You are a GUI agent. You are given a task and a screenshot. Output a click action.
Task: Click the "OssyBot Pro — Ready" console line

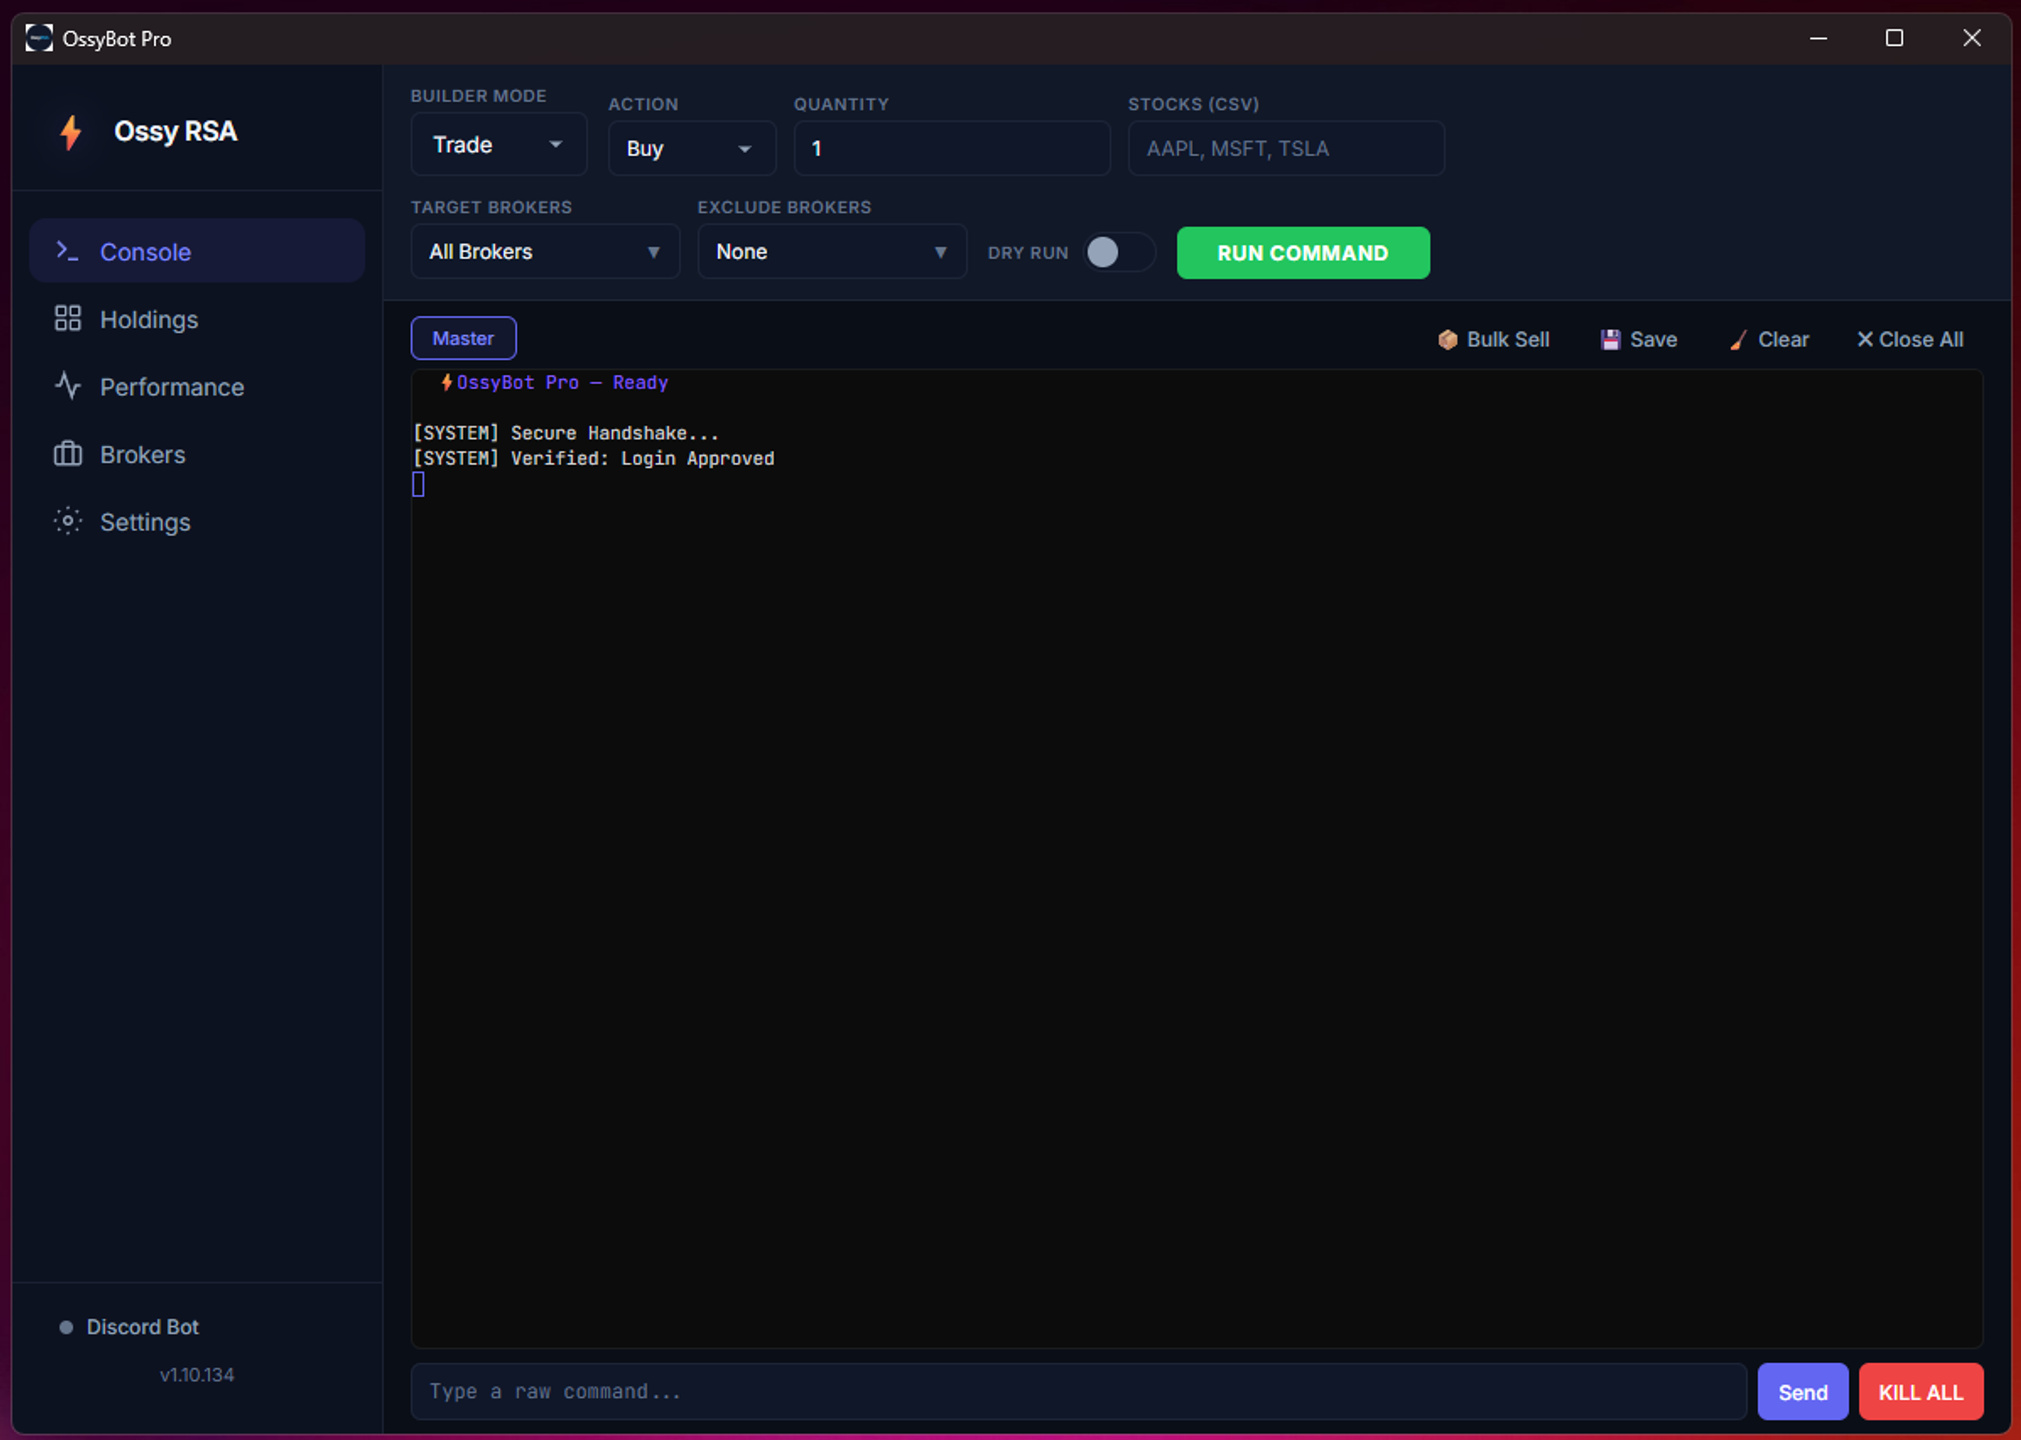[554, 382]
